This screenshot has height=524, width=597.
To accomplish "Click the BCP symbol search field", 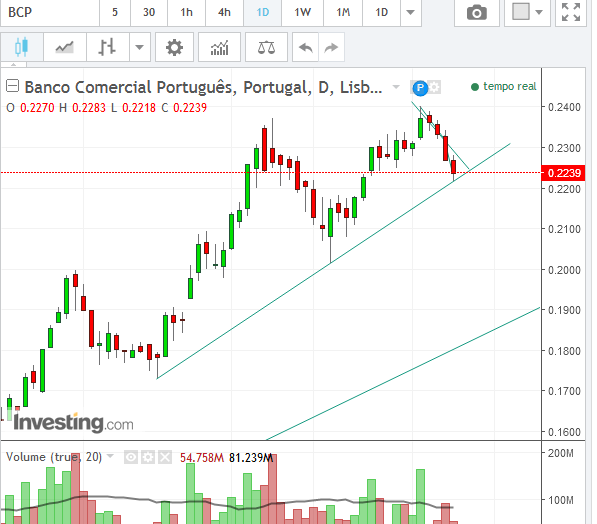I will (x=49, y=13).
